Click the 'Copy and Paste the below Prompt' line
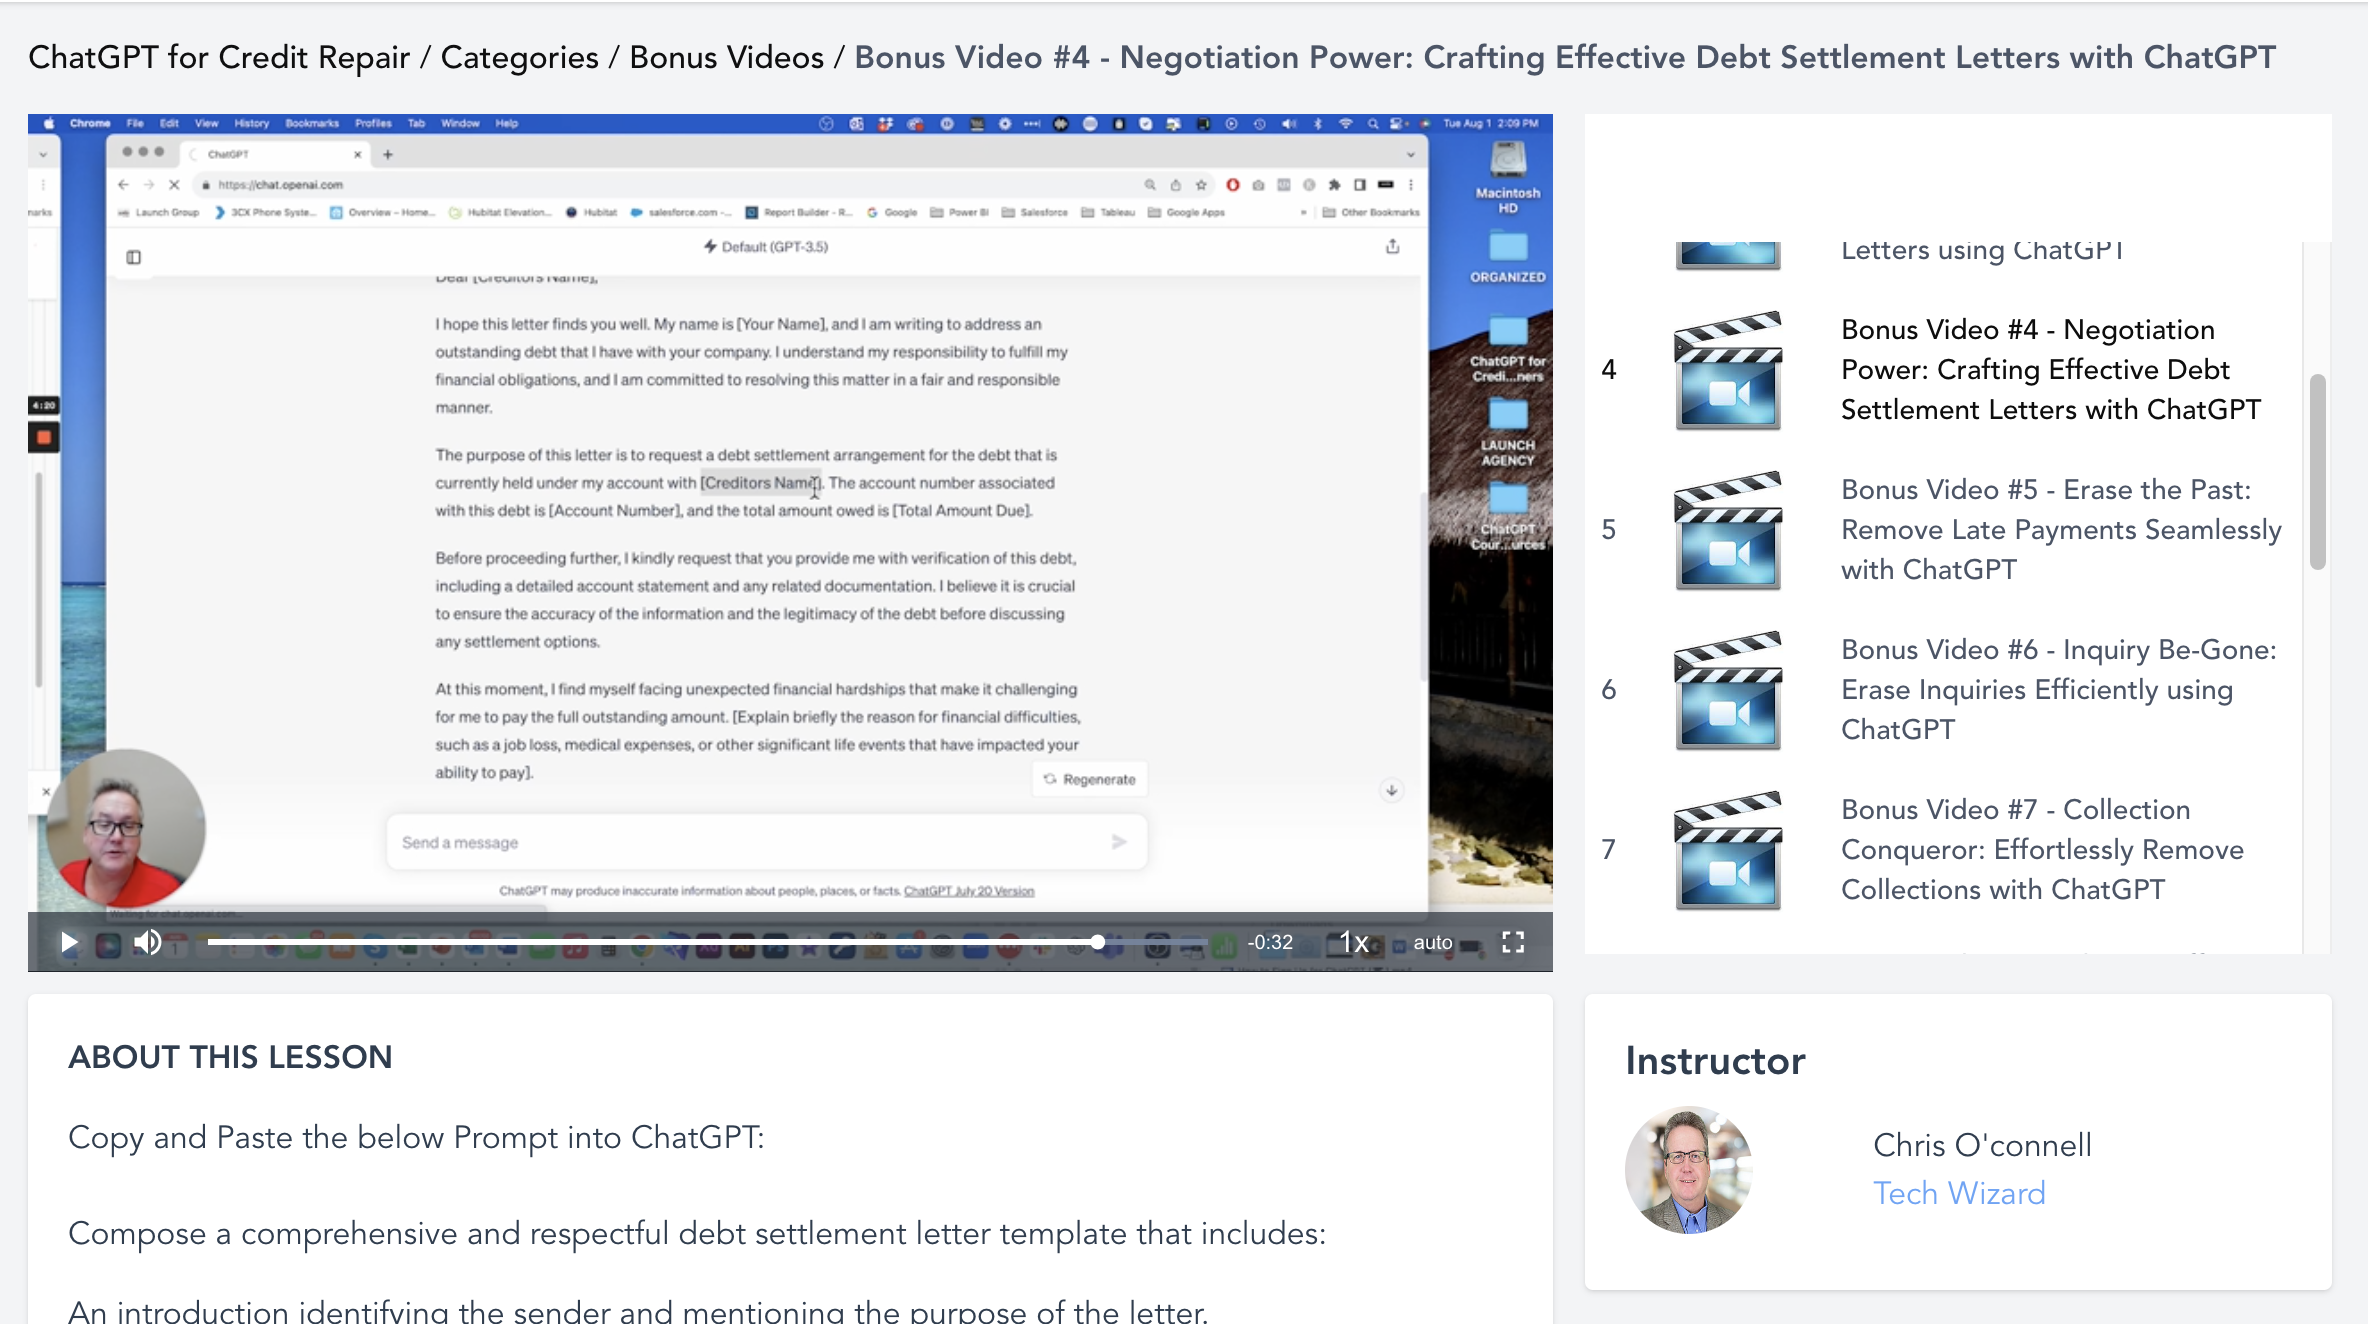 416,1137
